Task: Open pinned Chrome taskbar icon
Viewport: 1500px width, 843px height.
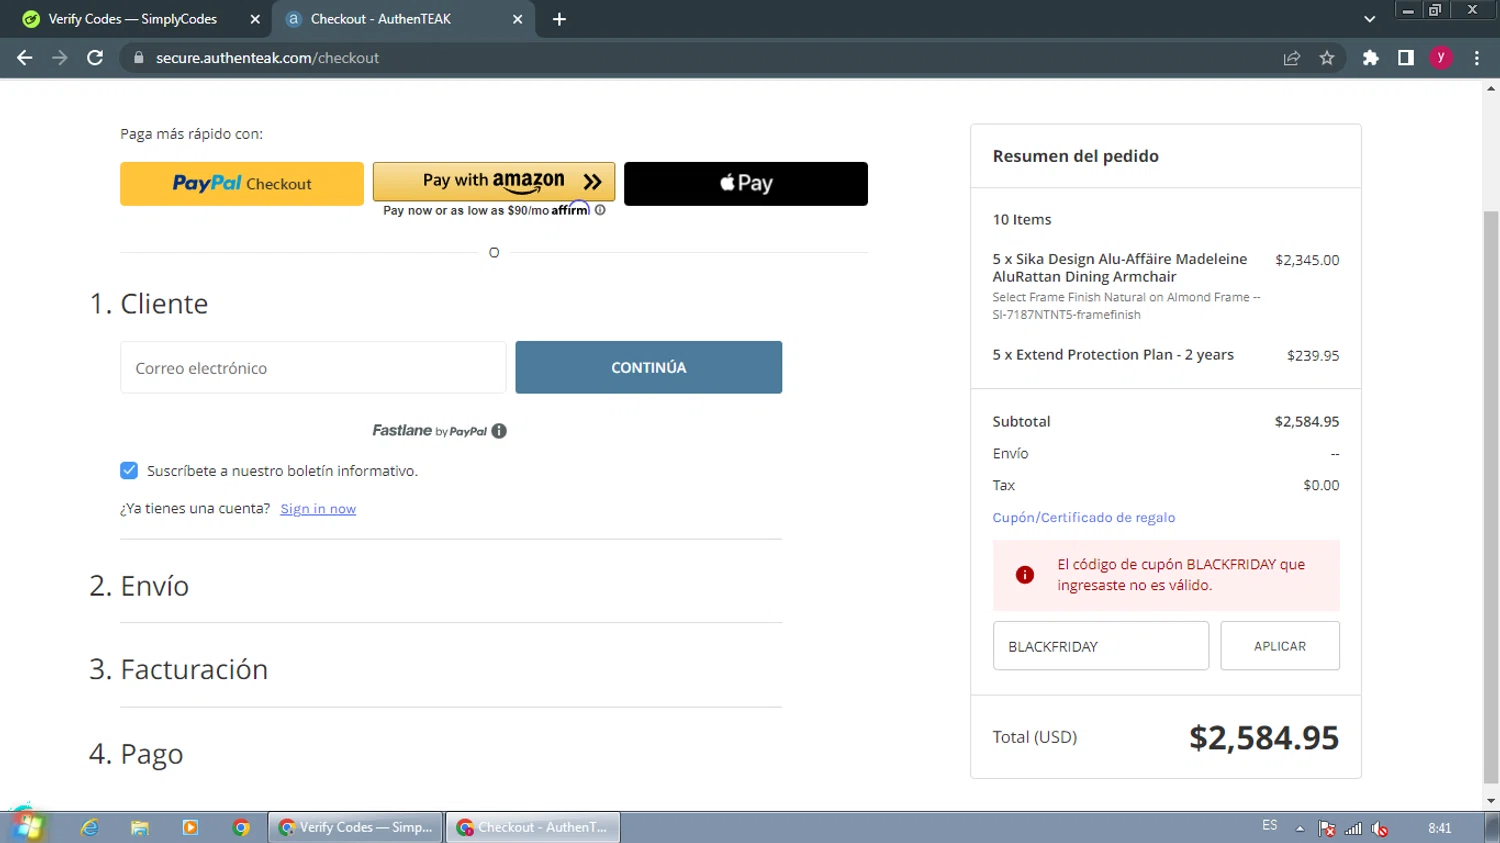Action: coord(241,828)
